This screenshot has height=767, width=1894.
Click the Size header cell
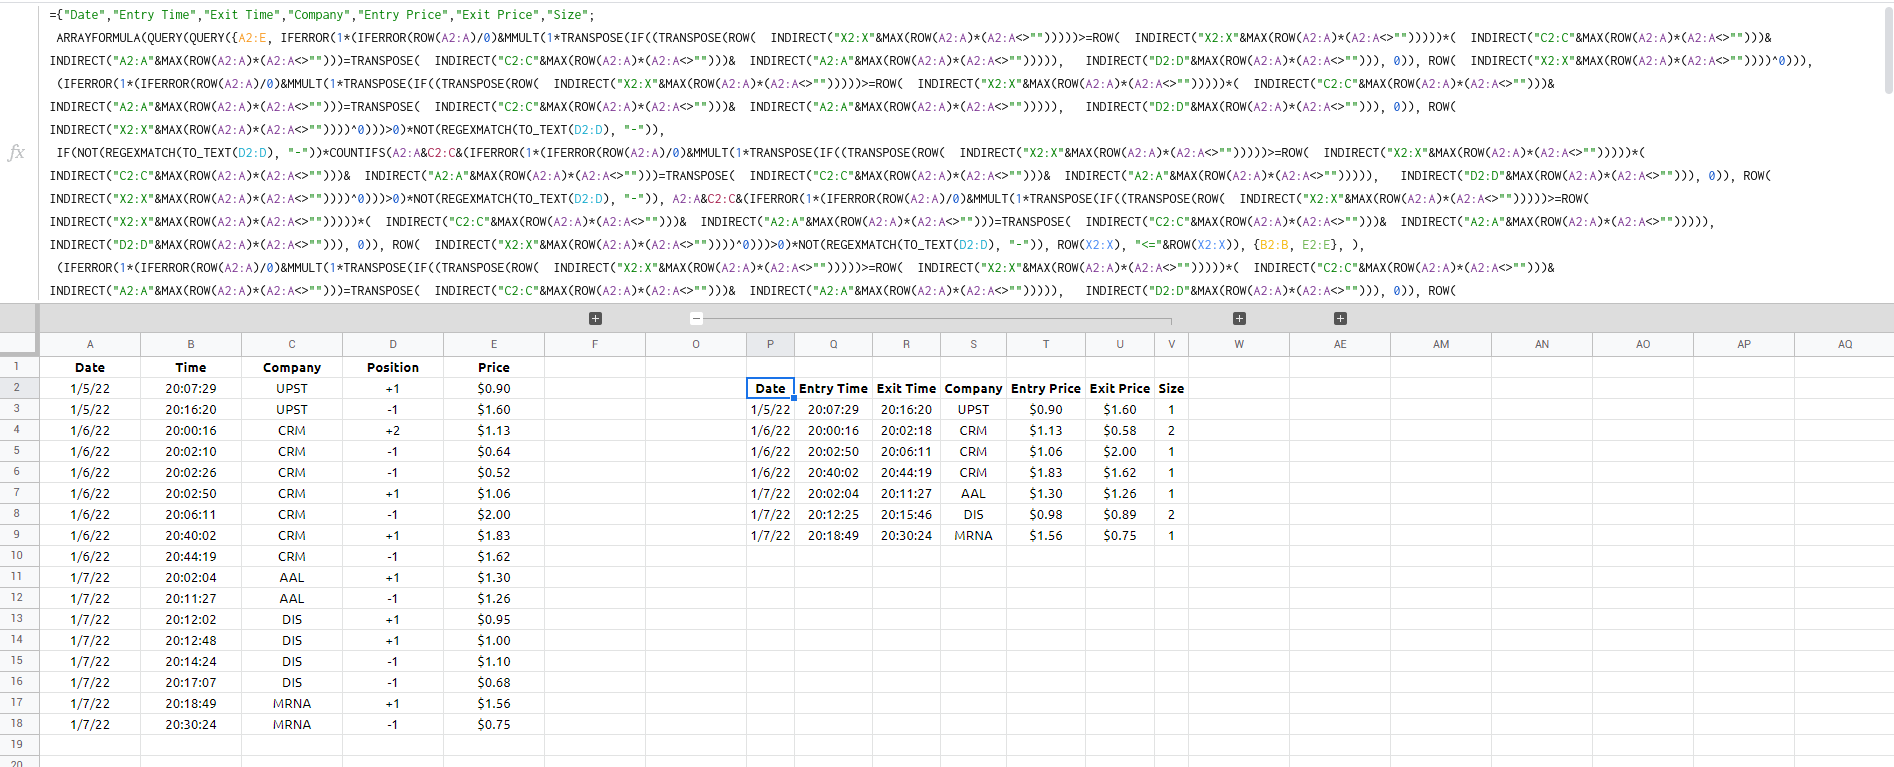coord(1171,388)
